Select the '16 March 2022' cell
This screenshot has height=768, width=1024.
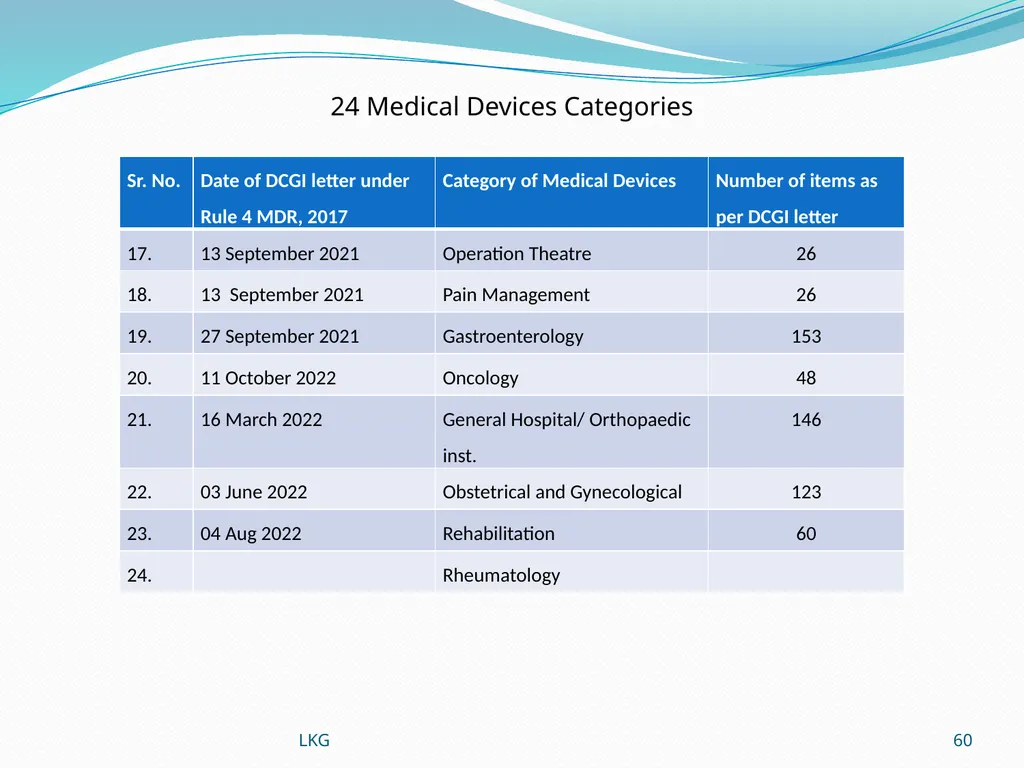tap(314, 432)
